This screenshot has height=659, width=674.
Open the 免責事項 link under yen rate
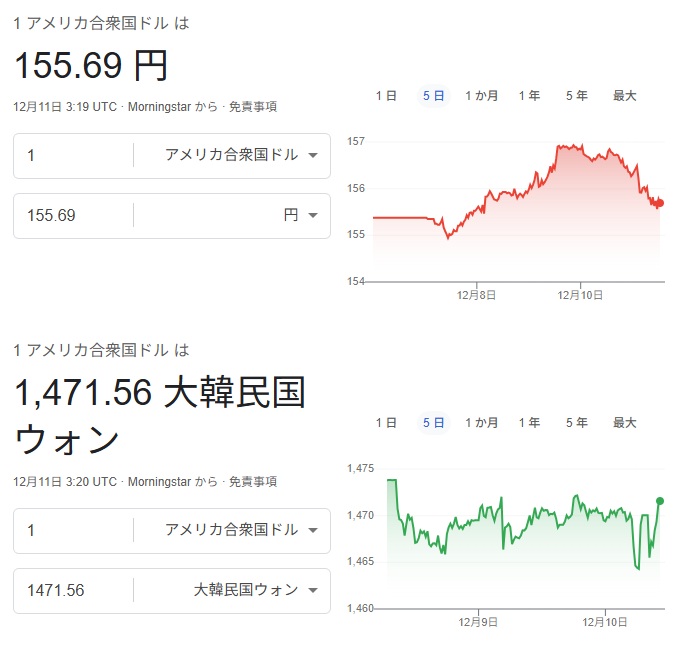pyautogui.click(x=252, y=106)
